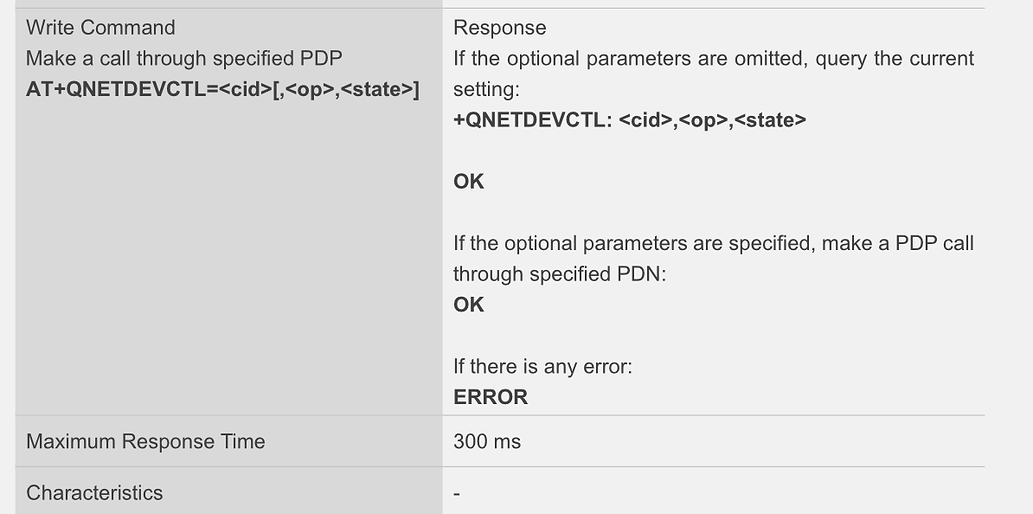Select the "300 ms" value

pos(487,442)
